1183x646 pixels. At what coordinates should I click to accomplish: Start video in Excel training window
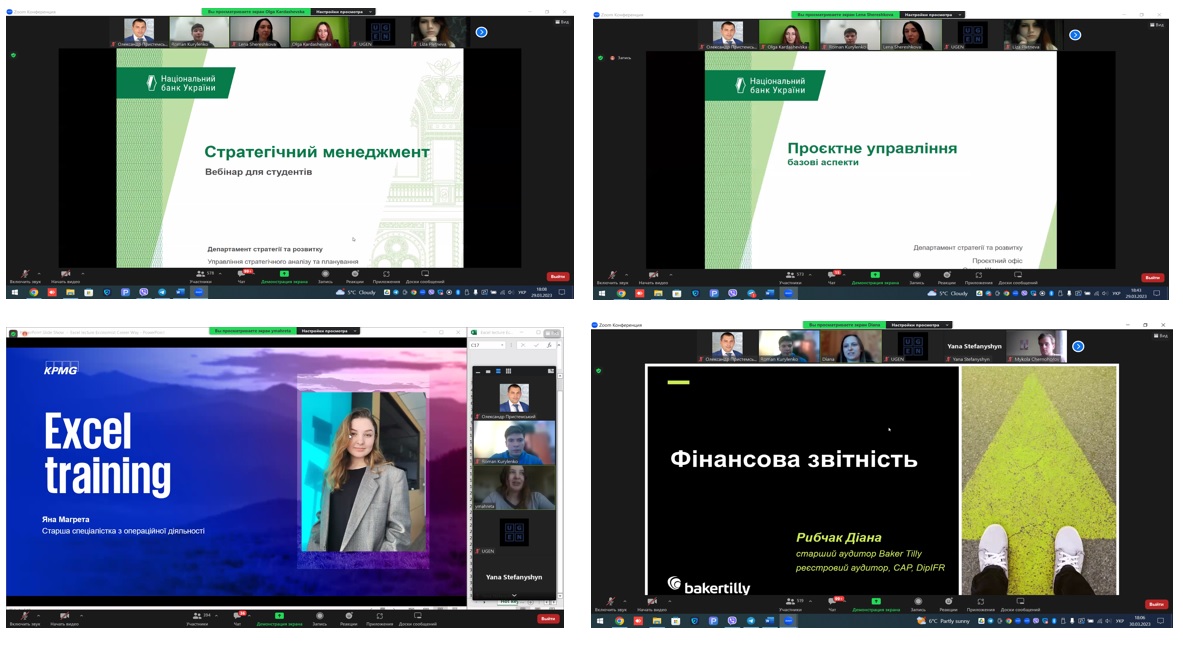pos(65,618)
